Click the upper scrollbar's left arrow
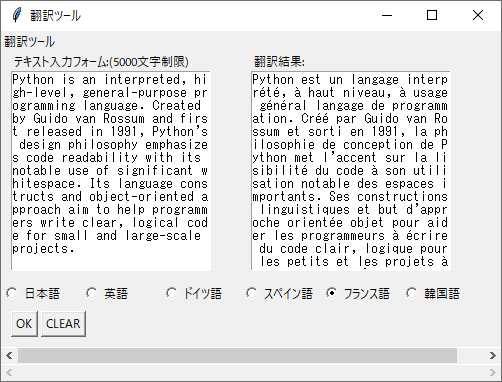Viewport: 502px width, 382px height. 9,355
